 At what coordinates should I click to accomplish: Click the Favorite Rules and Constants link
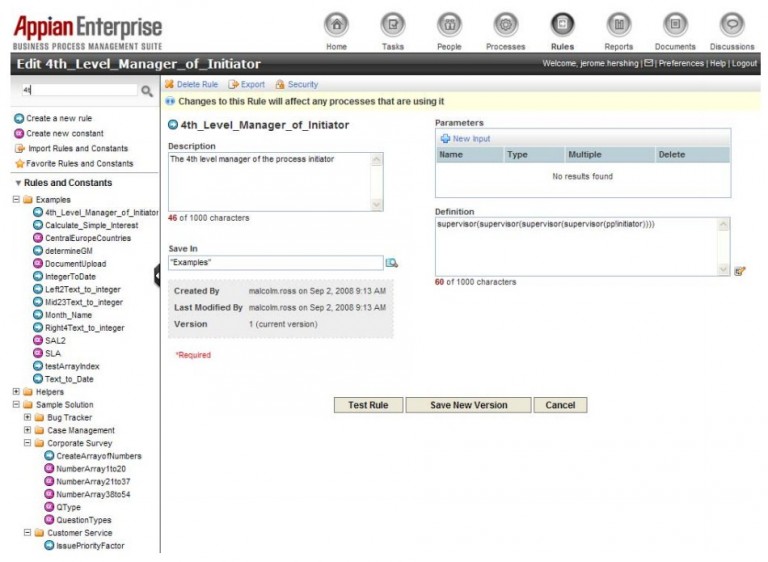[x=79, y=164]
